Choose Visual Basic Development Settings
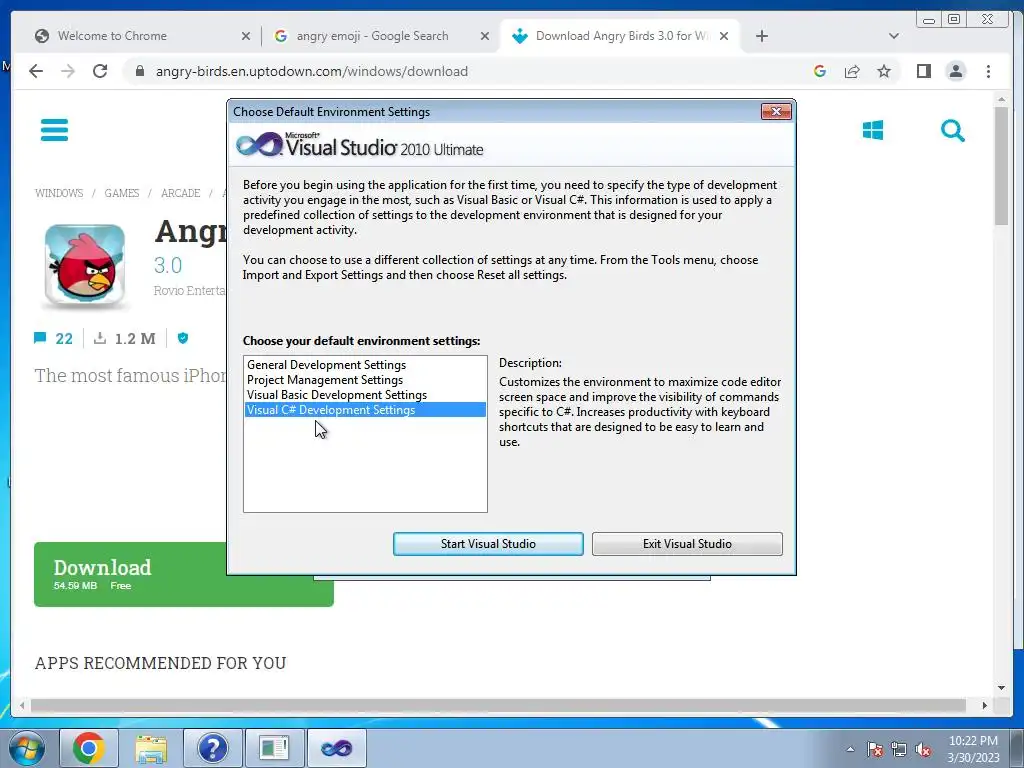This screenshot has width=1024, height=768. click(x=365, y=394)
